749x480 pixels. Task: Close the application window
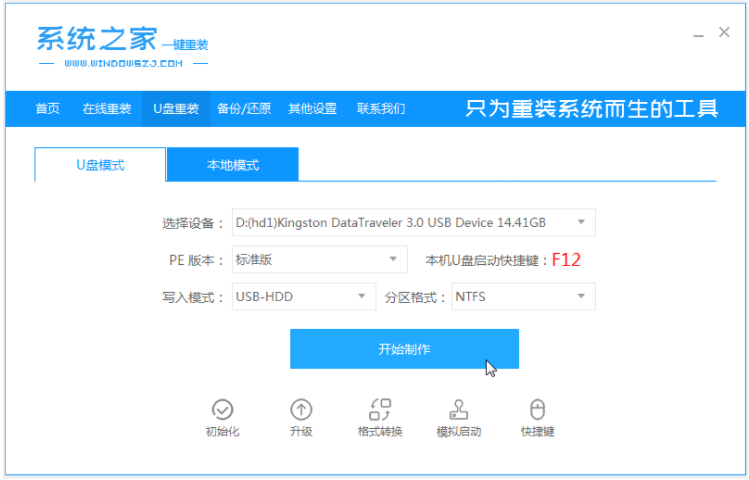pyautogui.click(x=724, y=33)
